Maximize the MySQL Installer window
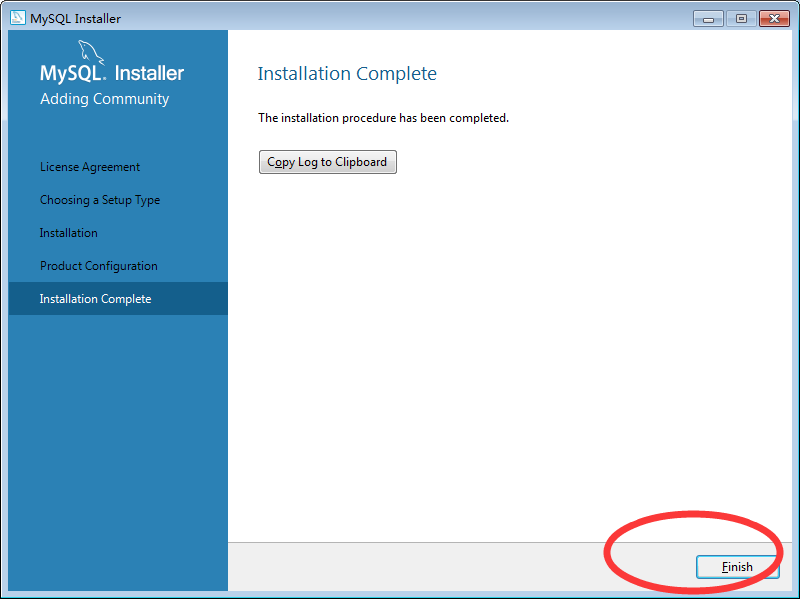This screenshot has width=800, height=599. point(741,19)
